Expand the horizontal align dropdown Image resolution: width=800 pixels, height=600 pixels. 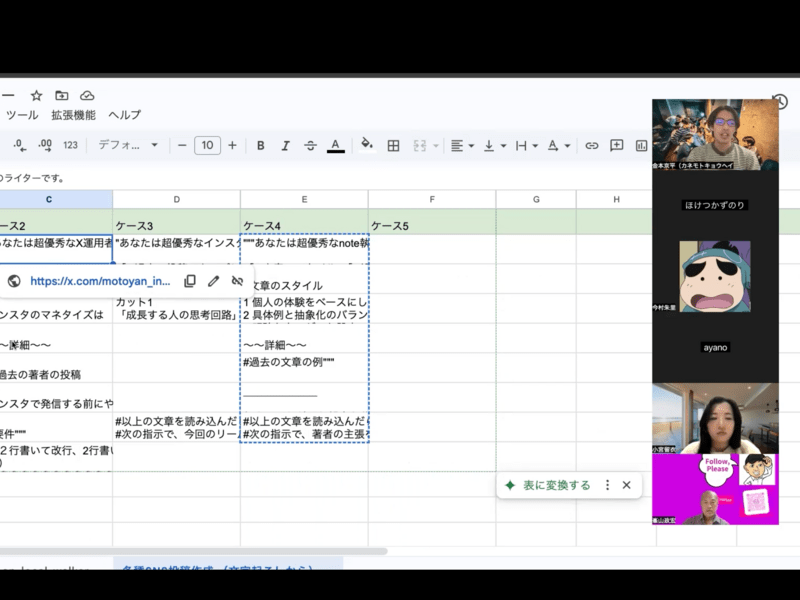pos(461,146)
